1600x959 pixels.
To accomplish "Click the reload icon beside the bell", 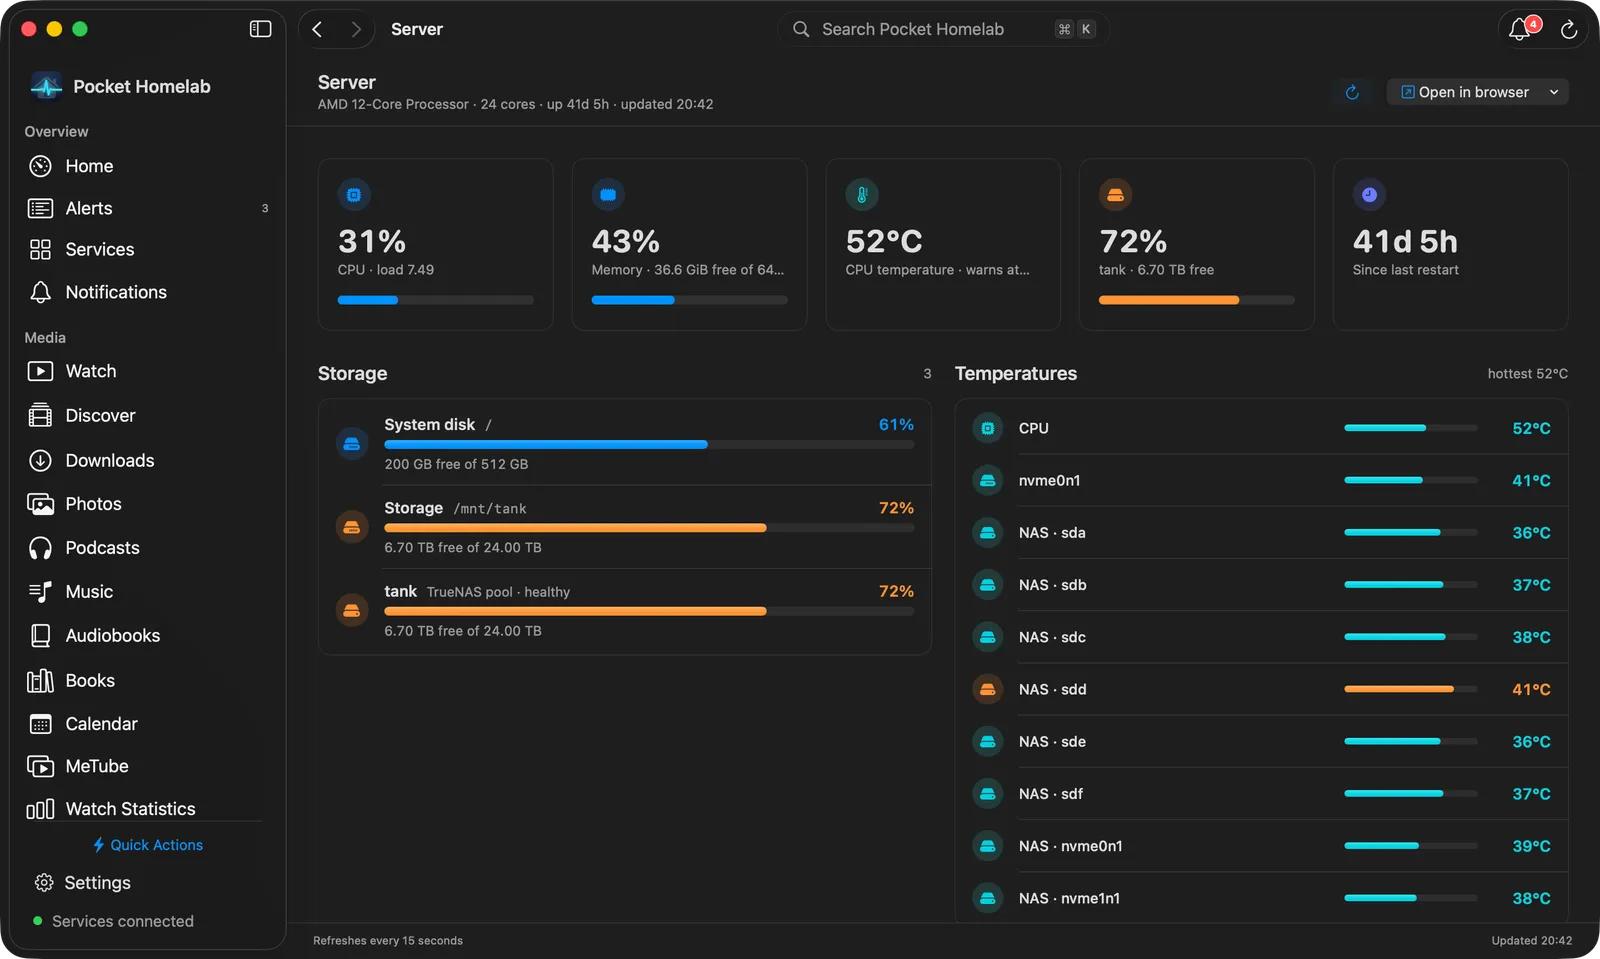I will [1569, 30].
